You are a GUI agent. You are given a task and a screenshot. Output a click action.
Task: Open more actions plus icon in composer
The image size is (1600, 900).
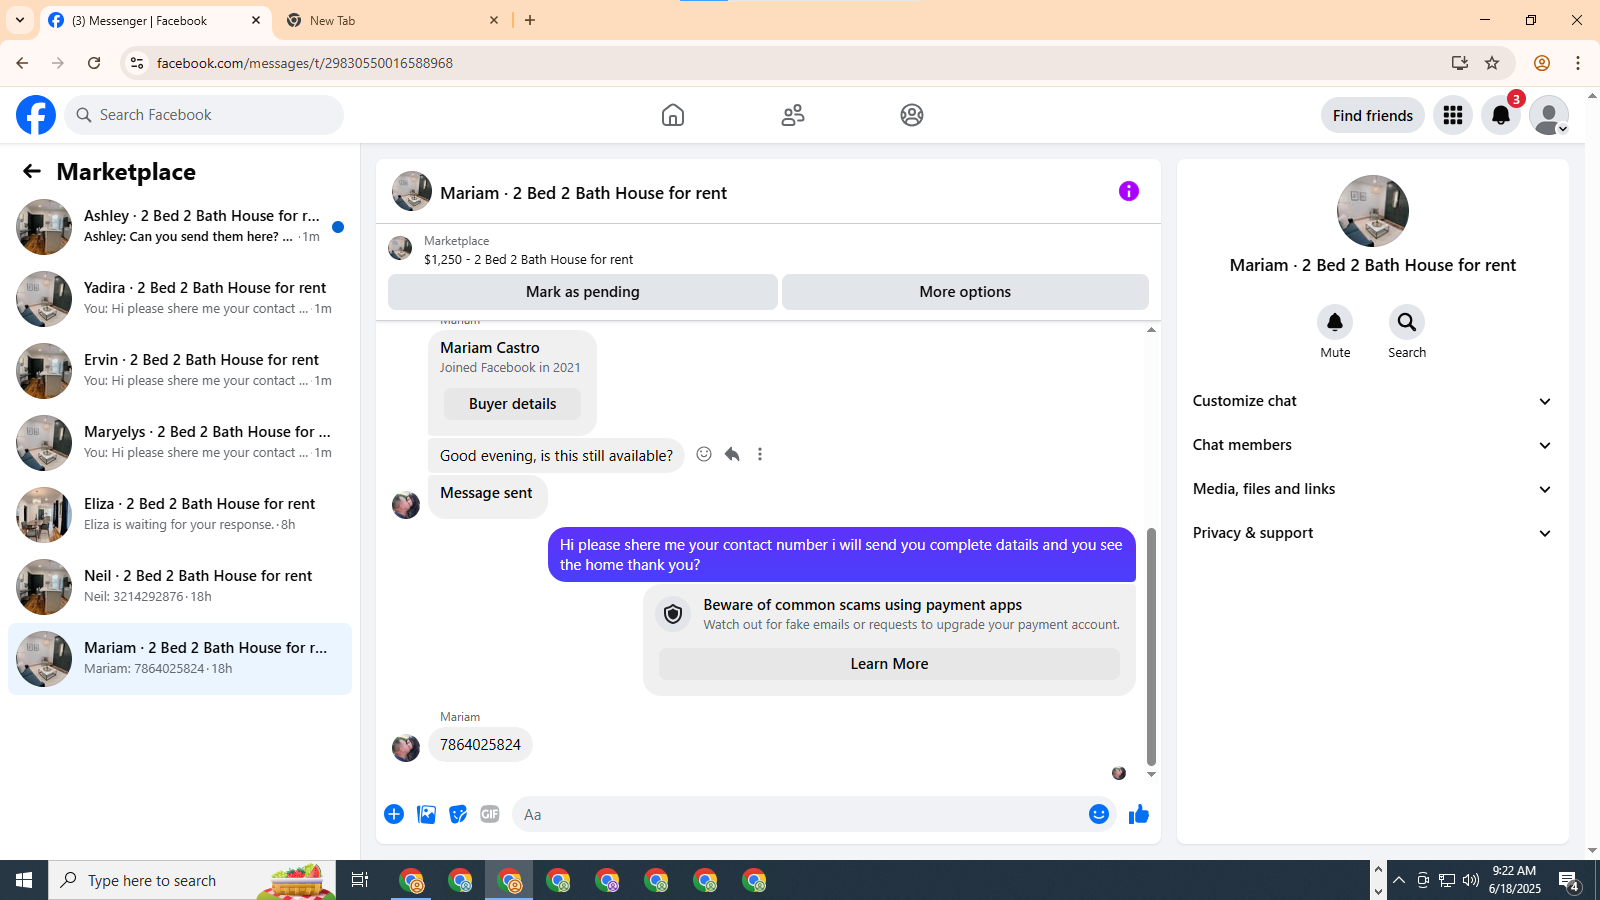point(394,814)
